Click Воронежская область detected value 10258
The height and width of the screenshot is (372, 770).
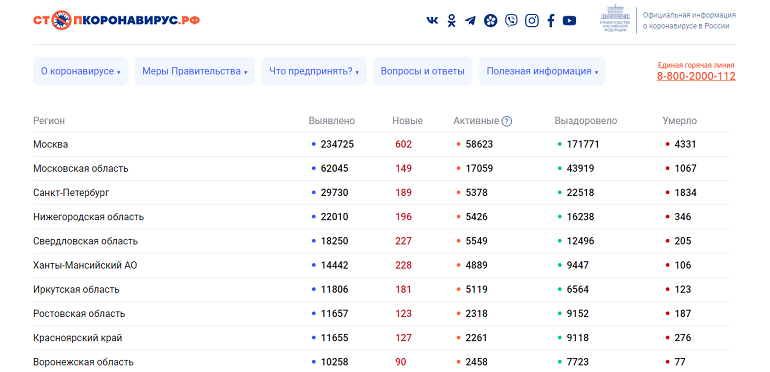tap(334, 362)
